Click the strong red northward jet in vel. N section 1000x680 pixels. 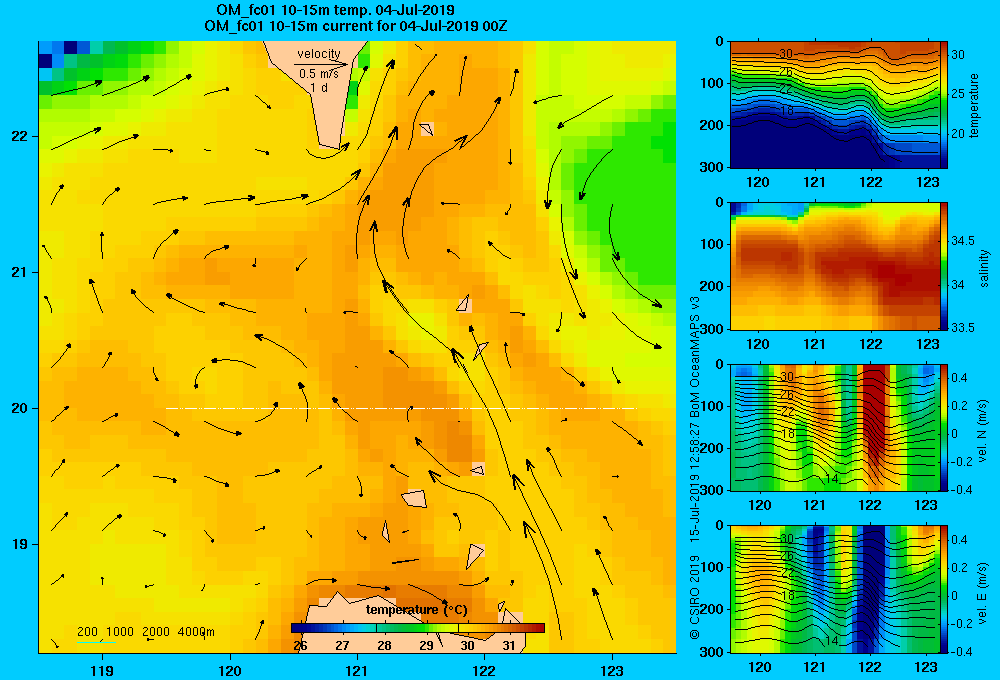(x=875, y=415)
